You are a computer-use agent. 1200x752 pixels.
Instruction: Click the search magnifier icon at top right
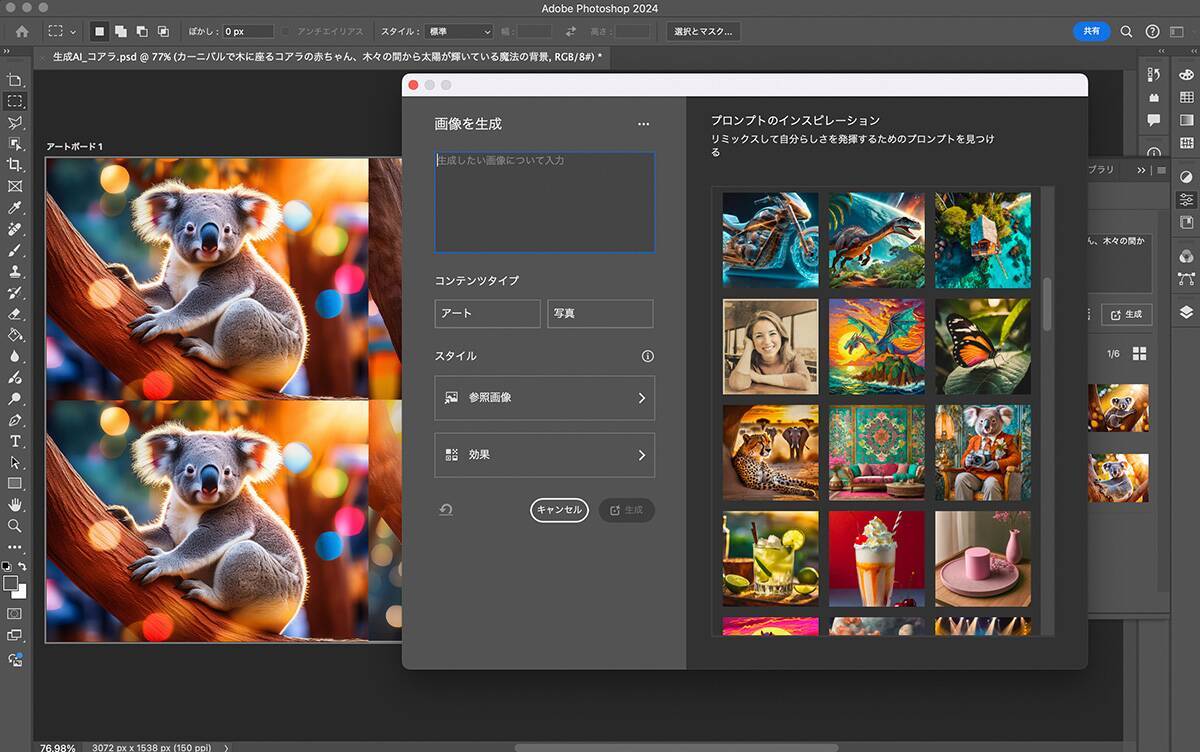pos(1127,32)
